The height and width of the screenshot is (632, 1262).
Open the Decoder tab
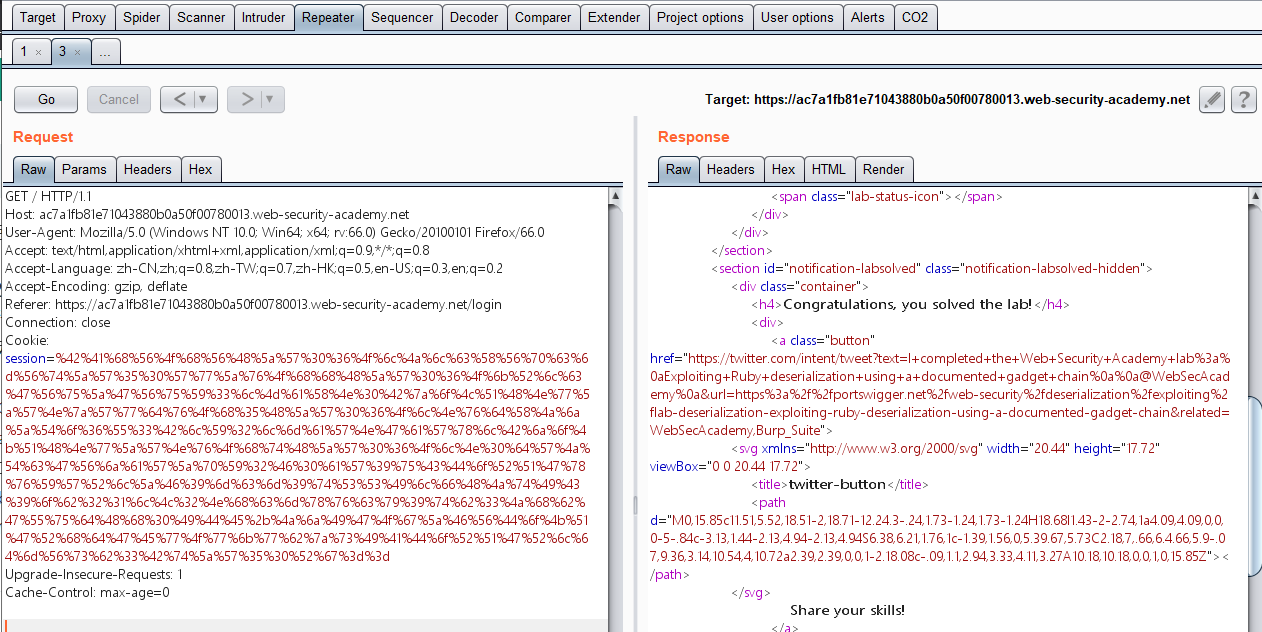(x=474, y=17)
